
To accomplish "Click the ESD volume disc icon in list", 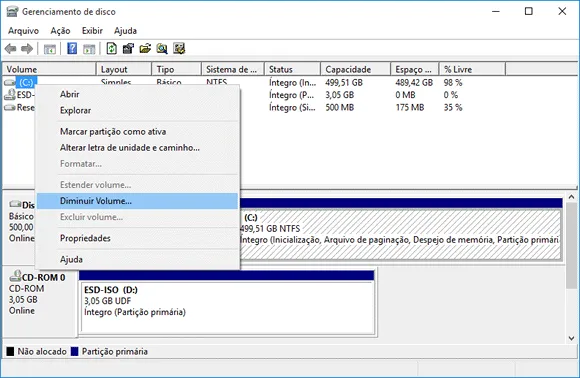I will 10,95.
